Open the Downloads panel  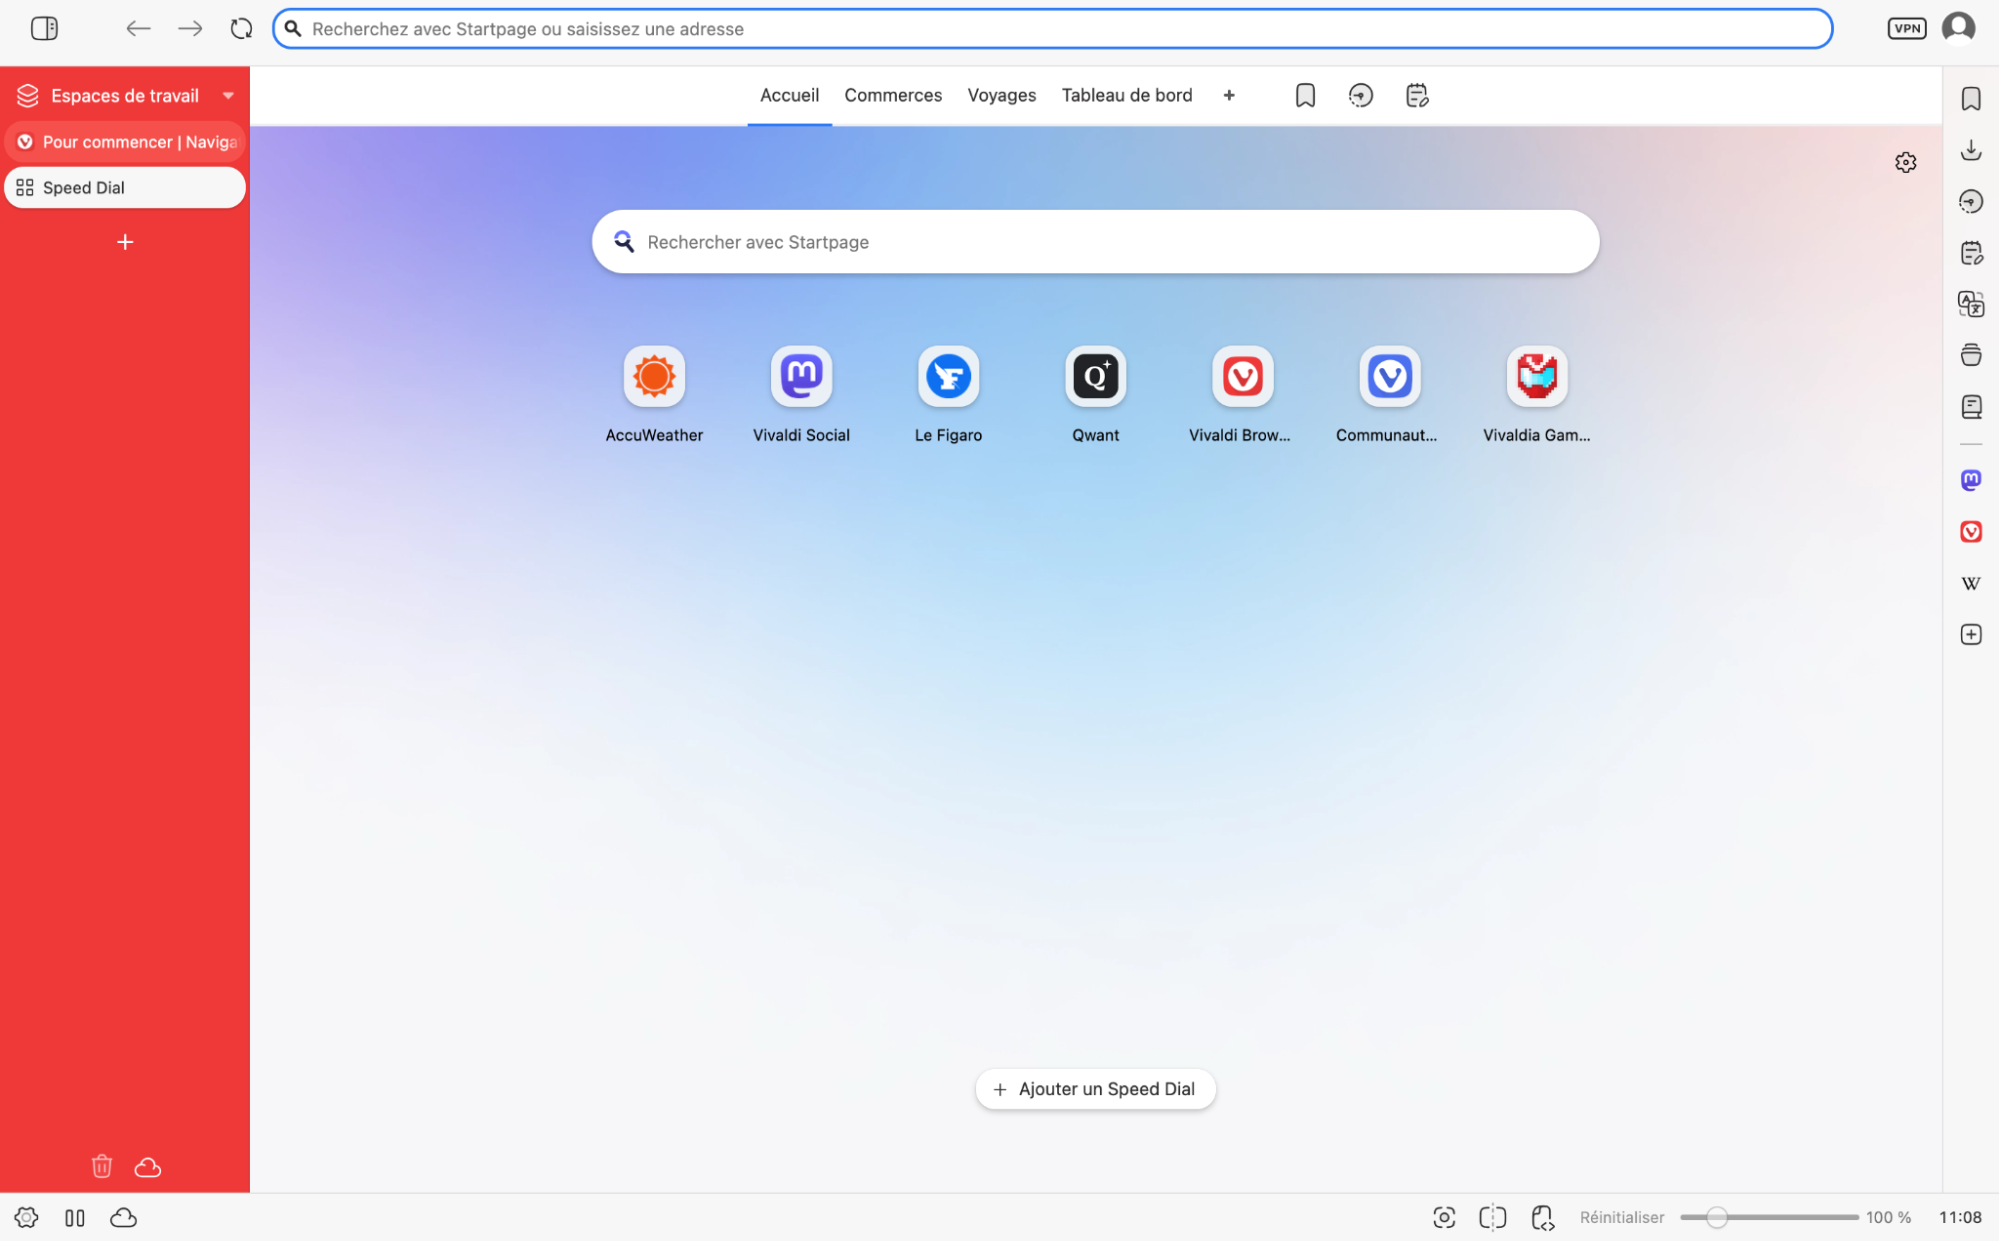click(x=1970, y=149)
